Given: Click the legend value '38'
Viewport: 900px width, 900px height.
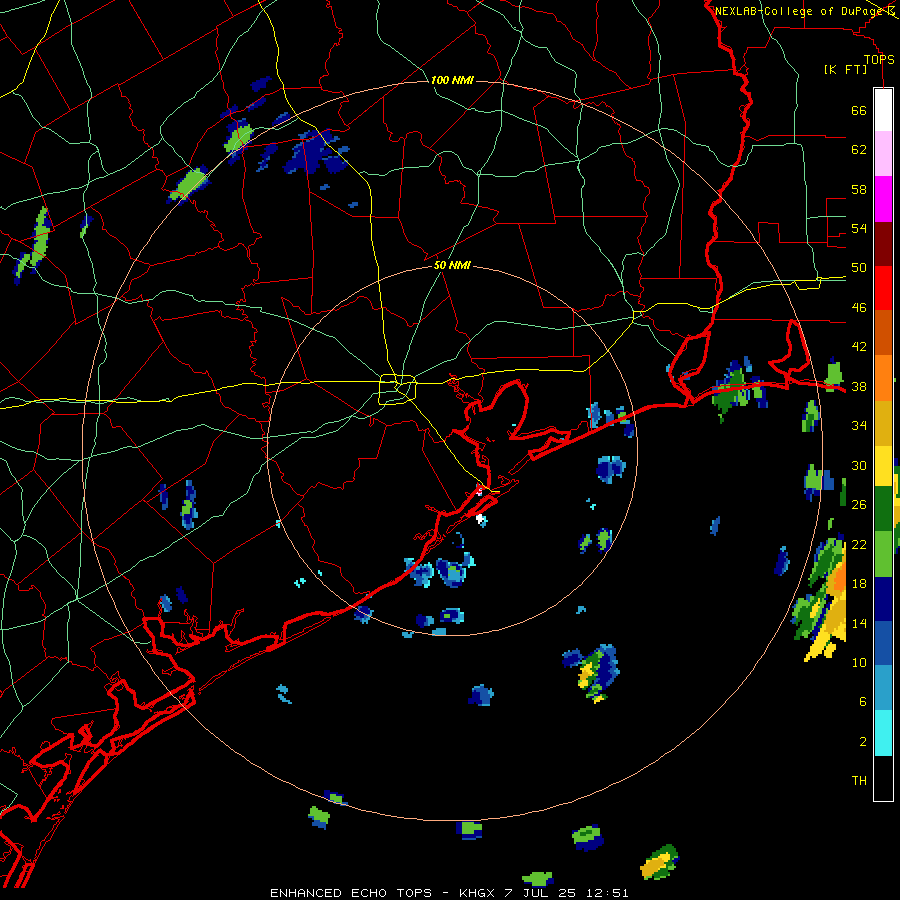Looking at the screenshot, I should tap(859, 386).
